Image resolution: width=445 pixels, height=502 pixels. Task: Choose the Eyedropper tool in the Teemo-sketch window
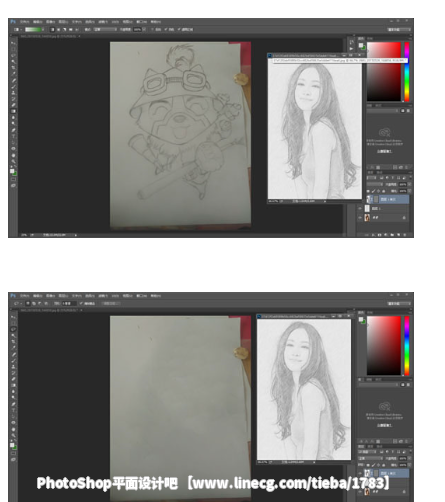tap(13, 74)
